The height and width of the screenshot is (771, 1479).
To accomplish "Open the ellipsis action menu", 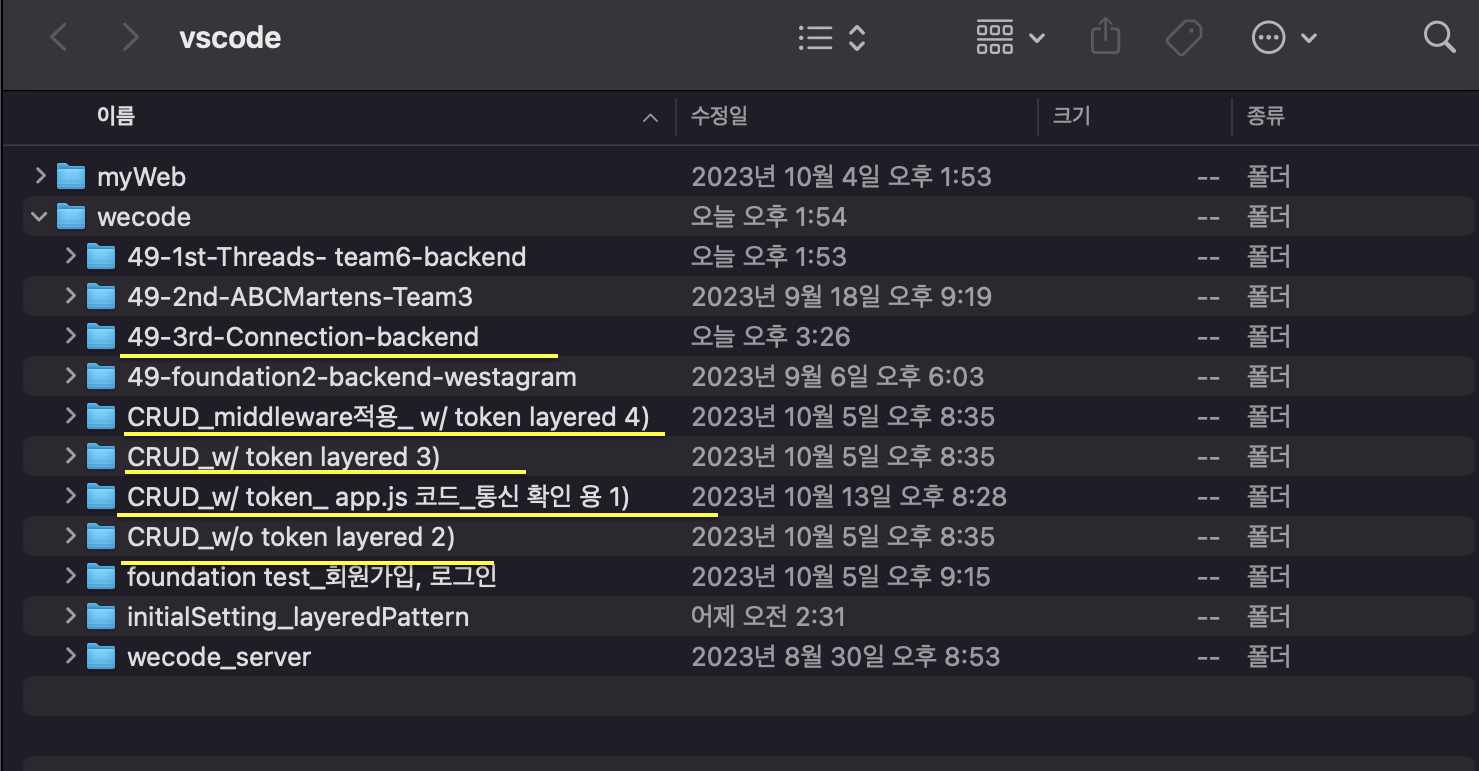I will 1284,38.
